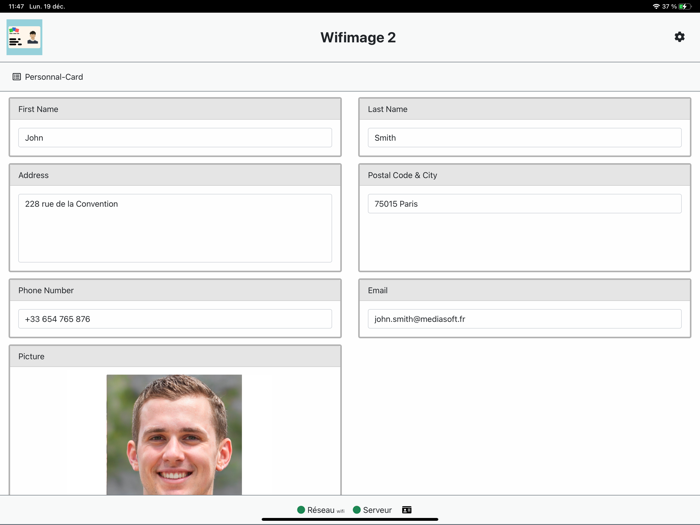The width and height of the screenshot is (700, 525).
Task: Click the Wifimage 2 title
Action: [x=358, y=38]
